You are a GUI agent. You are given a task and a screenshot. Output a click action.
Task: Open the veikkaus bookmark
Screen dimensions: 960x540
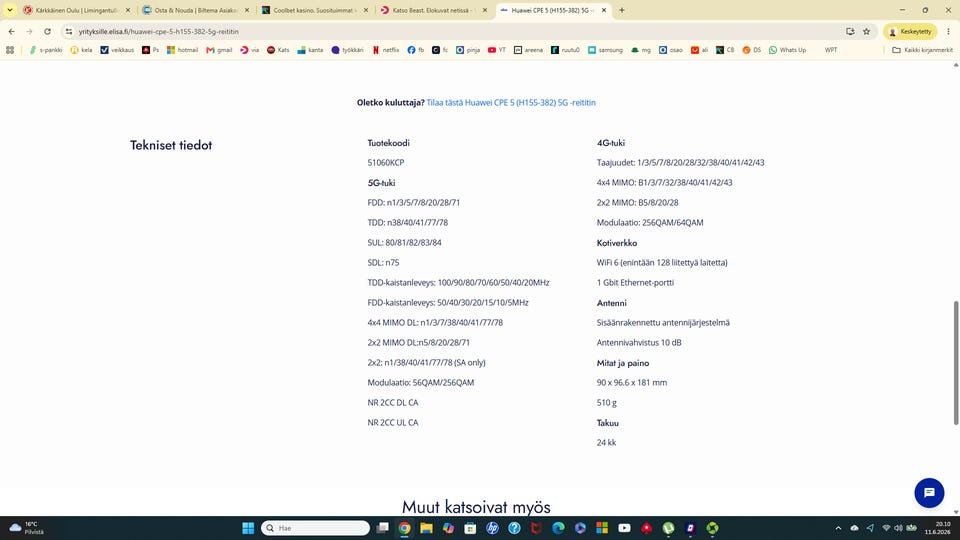click(x=117, y=50)
